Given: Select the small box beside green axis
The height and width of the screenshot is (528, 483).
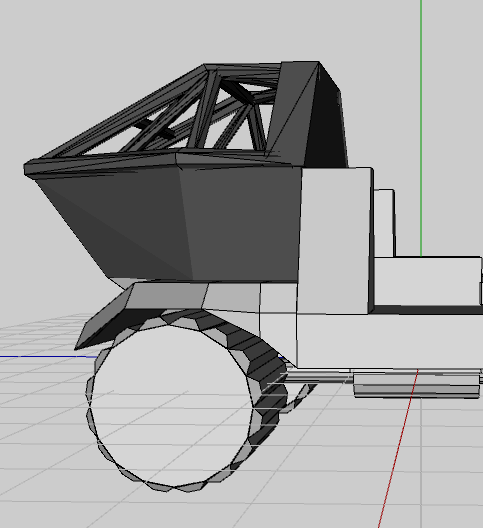Looking at the screenshot, I should tap(384, 223).
